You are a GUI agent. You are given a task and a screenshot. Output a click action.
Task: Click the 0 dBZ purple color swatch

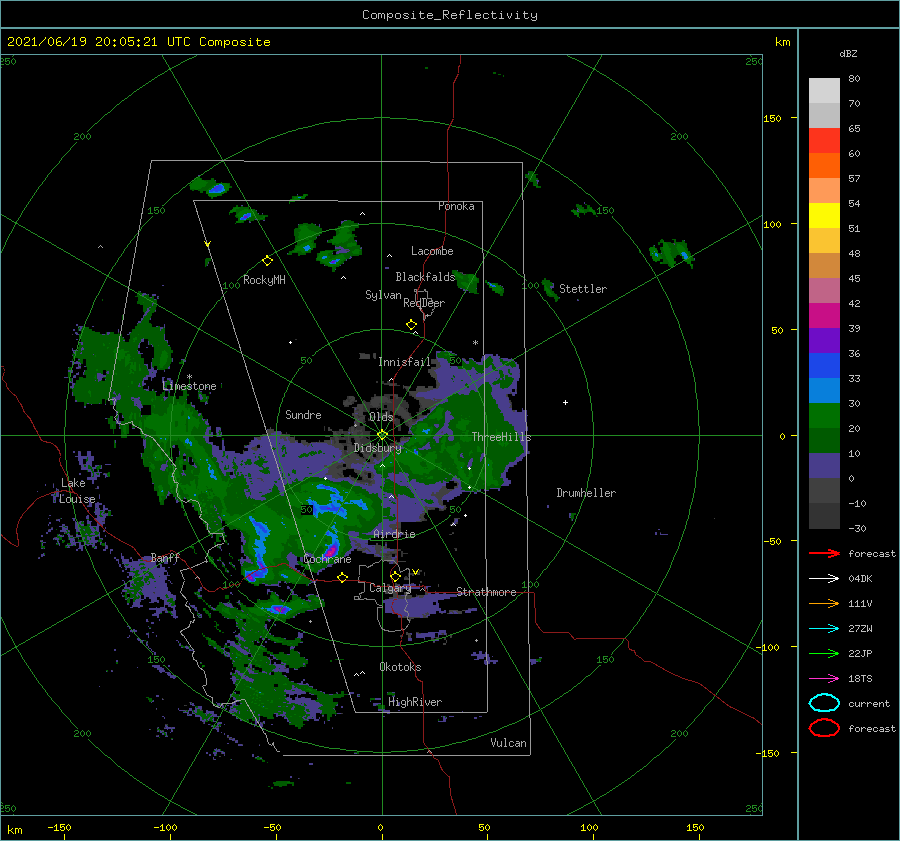[824, 466]
